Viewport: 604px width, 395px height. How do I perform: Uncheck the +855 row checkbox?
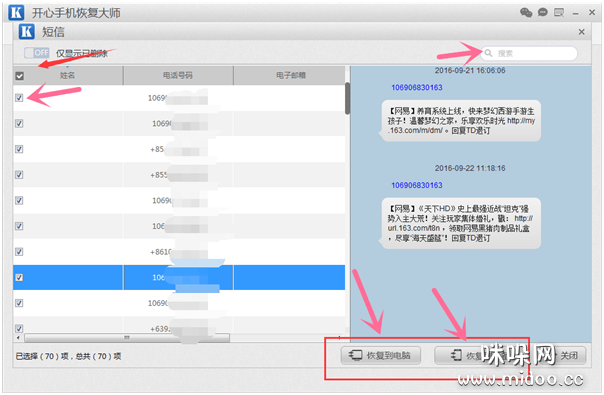pos(19,175)
